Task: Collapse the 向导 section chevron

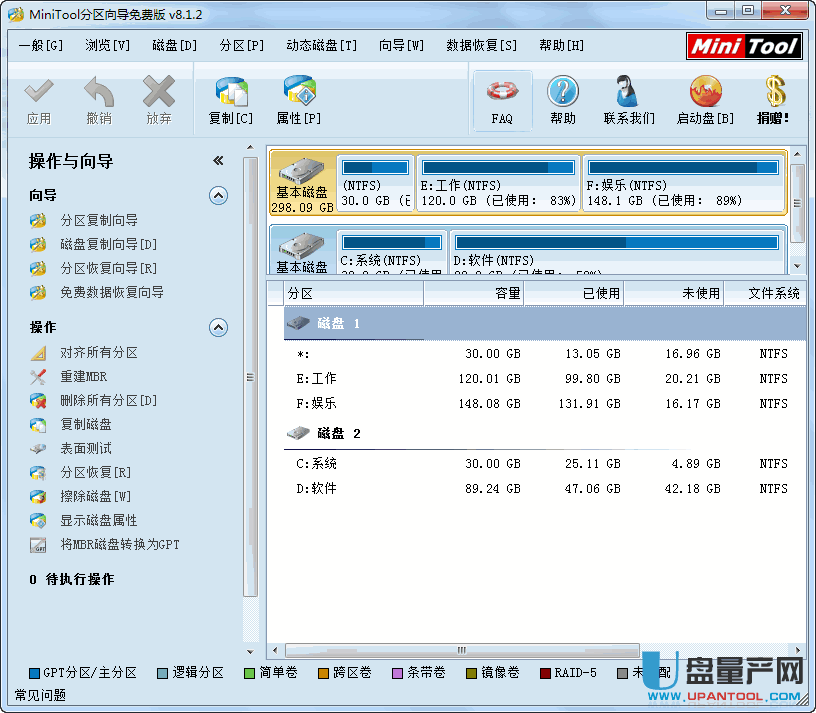Action: point(218,196)
